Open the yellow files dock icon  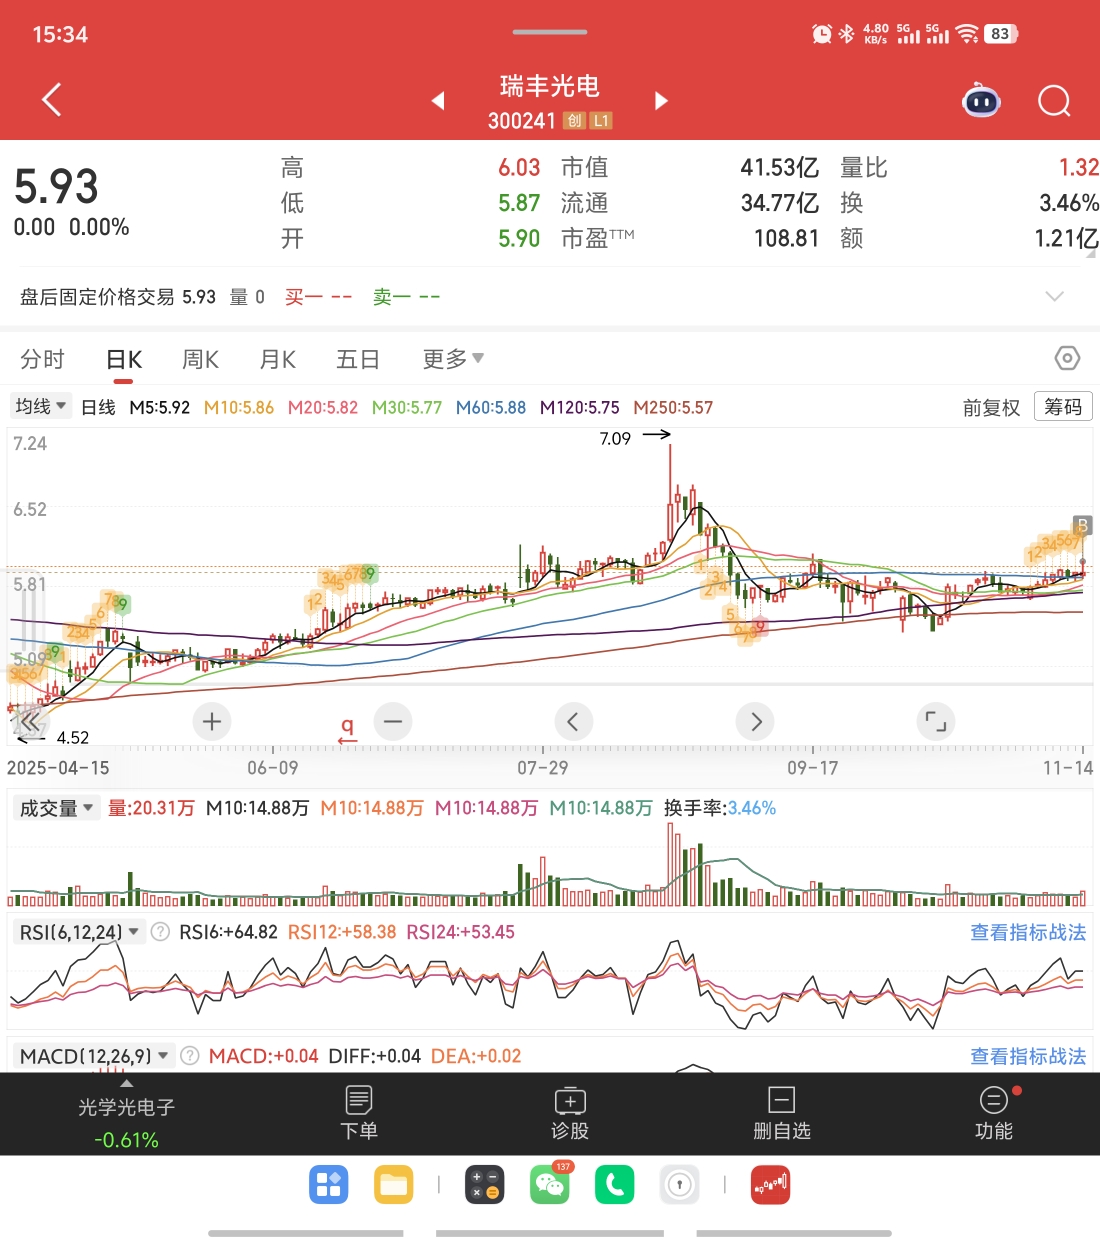[x=394, y=1185]
